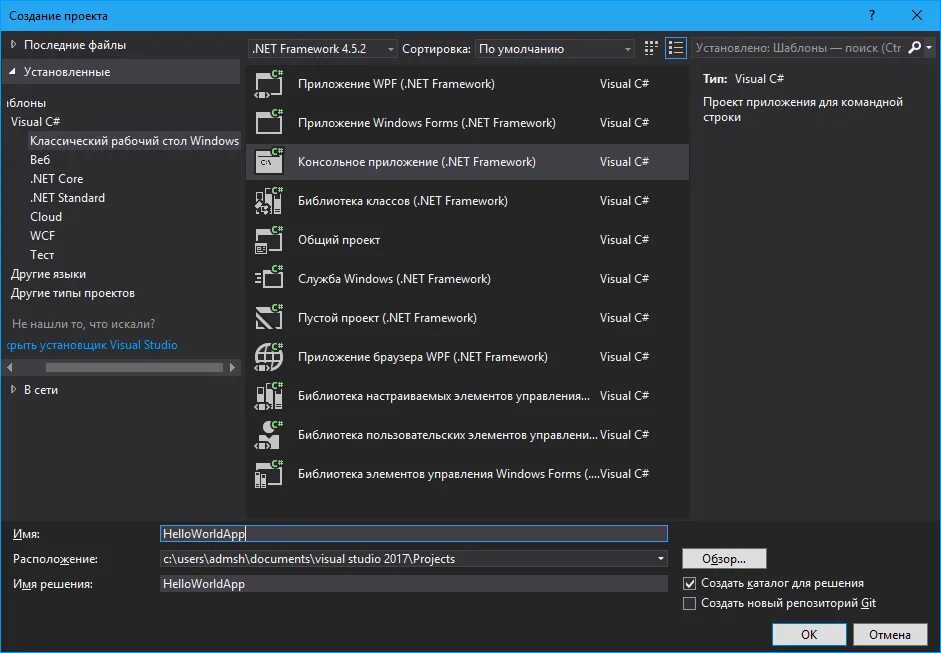Click the console application template icon
The width and height of the screenshot is (941, 653).
coord(269,161)
